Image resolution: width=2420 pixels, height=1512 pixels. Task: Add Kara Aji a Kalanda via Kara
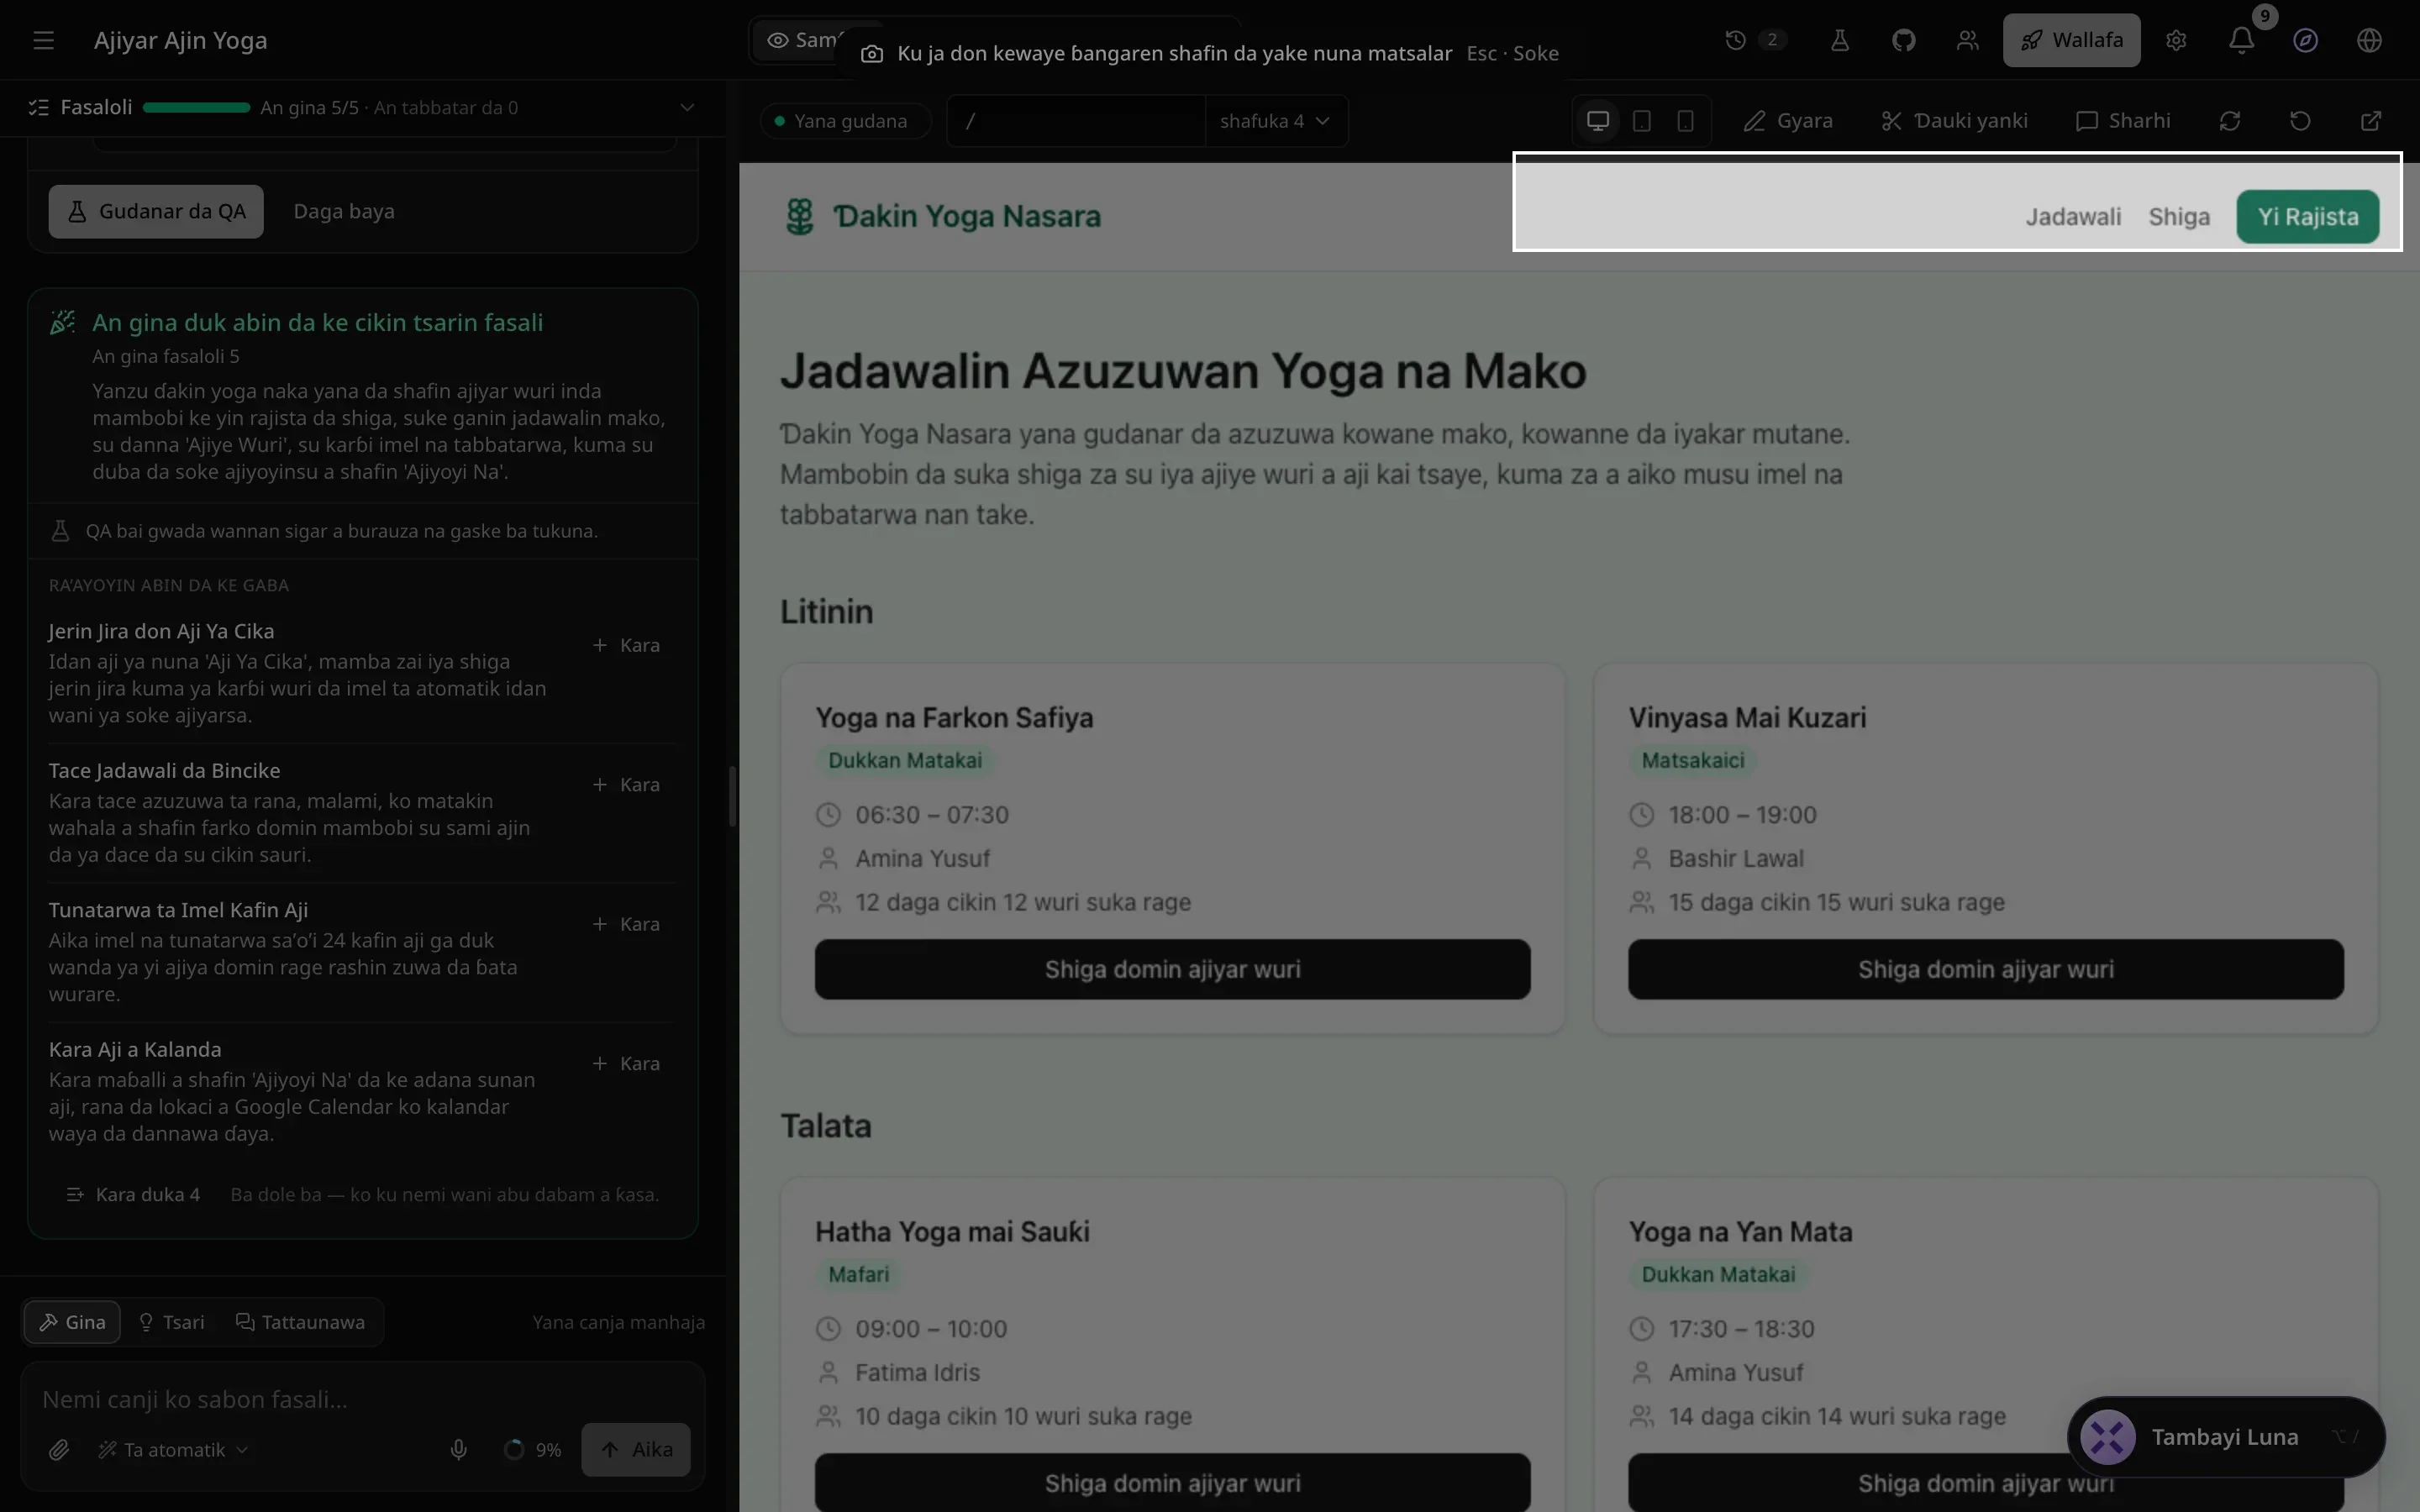point(626,1063)
